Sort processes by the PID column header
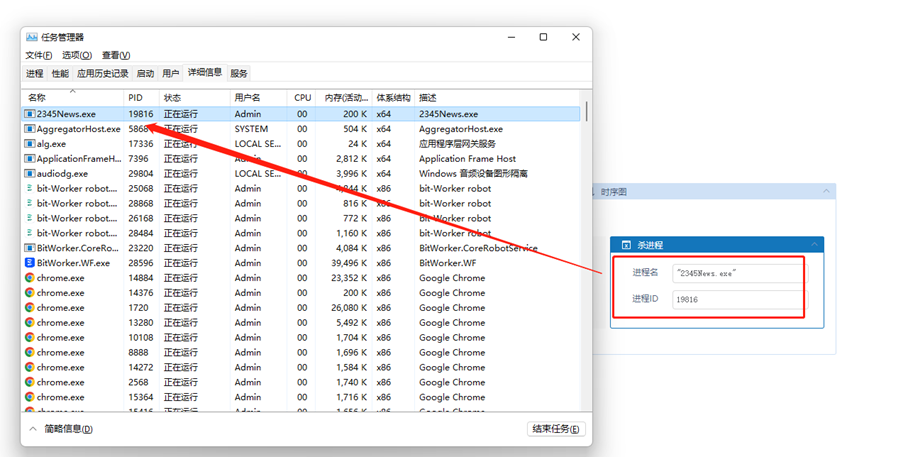The height and width of the screenshot is (457, 908). 136,98
